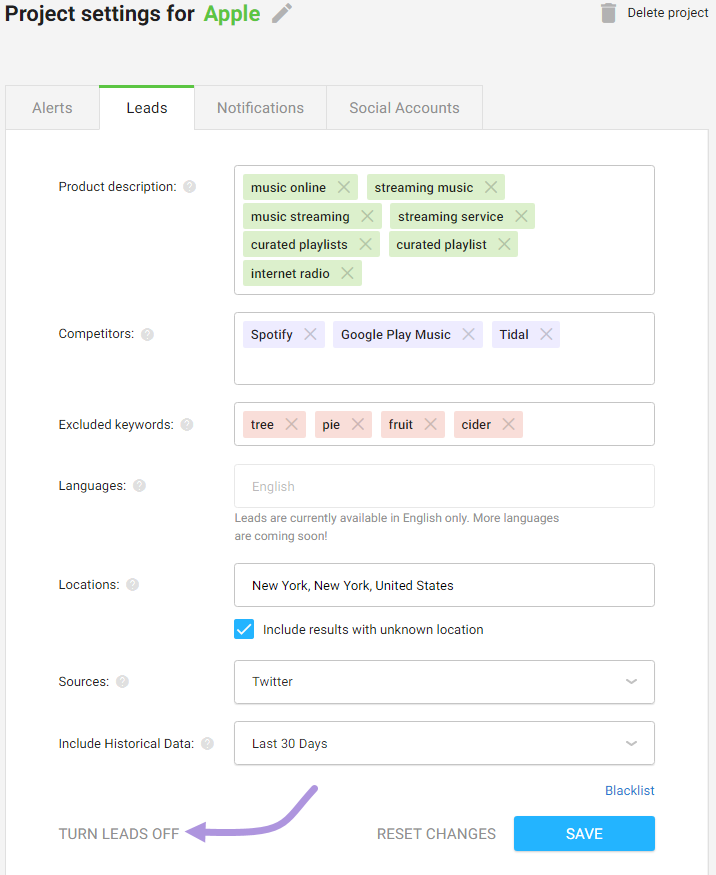Expand the Sources dropdown showing Twitter
Viewport: 716px width, 875px height.
[x=444, y=682]
